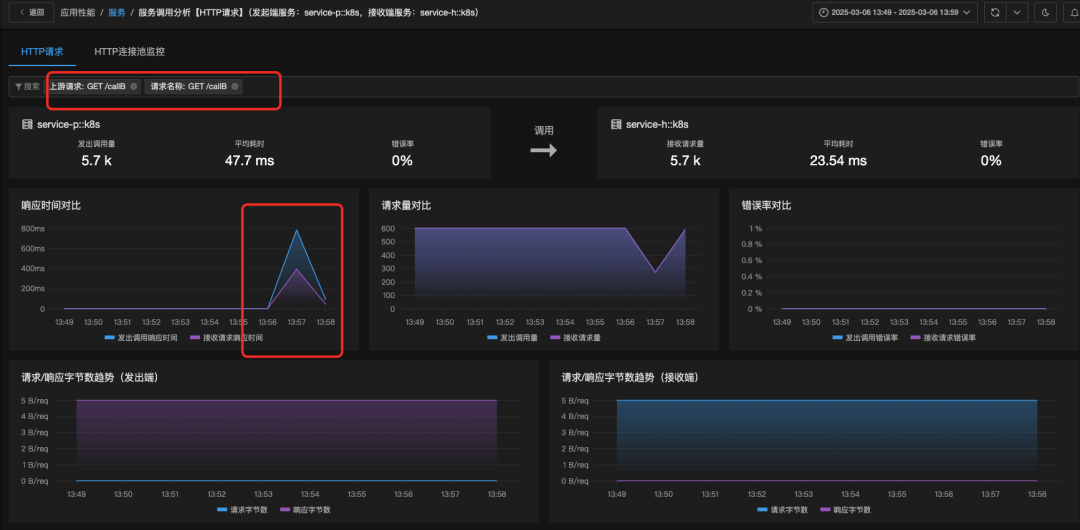Screen dimensions: 1080x530
Task: Toggle dark mode with the moon icon
Action: [x=1046, y=13]
